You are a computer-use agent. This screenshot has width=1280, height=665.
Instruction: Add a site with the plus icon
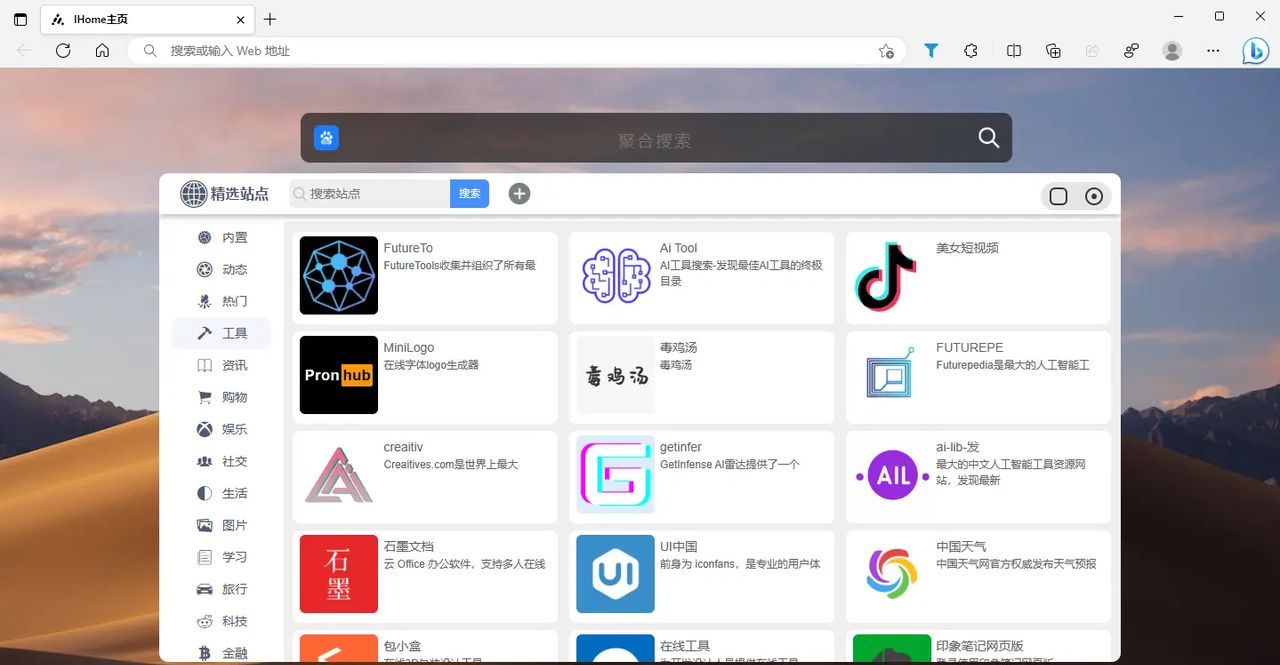tap(519, 194)
